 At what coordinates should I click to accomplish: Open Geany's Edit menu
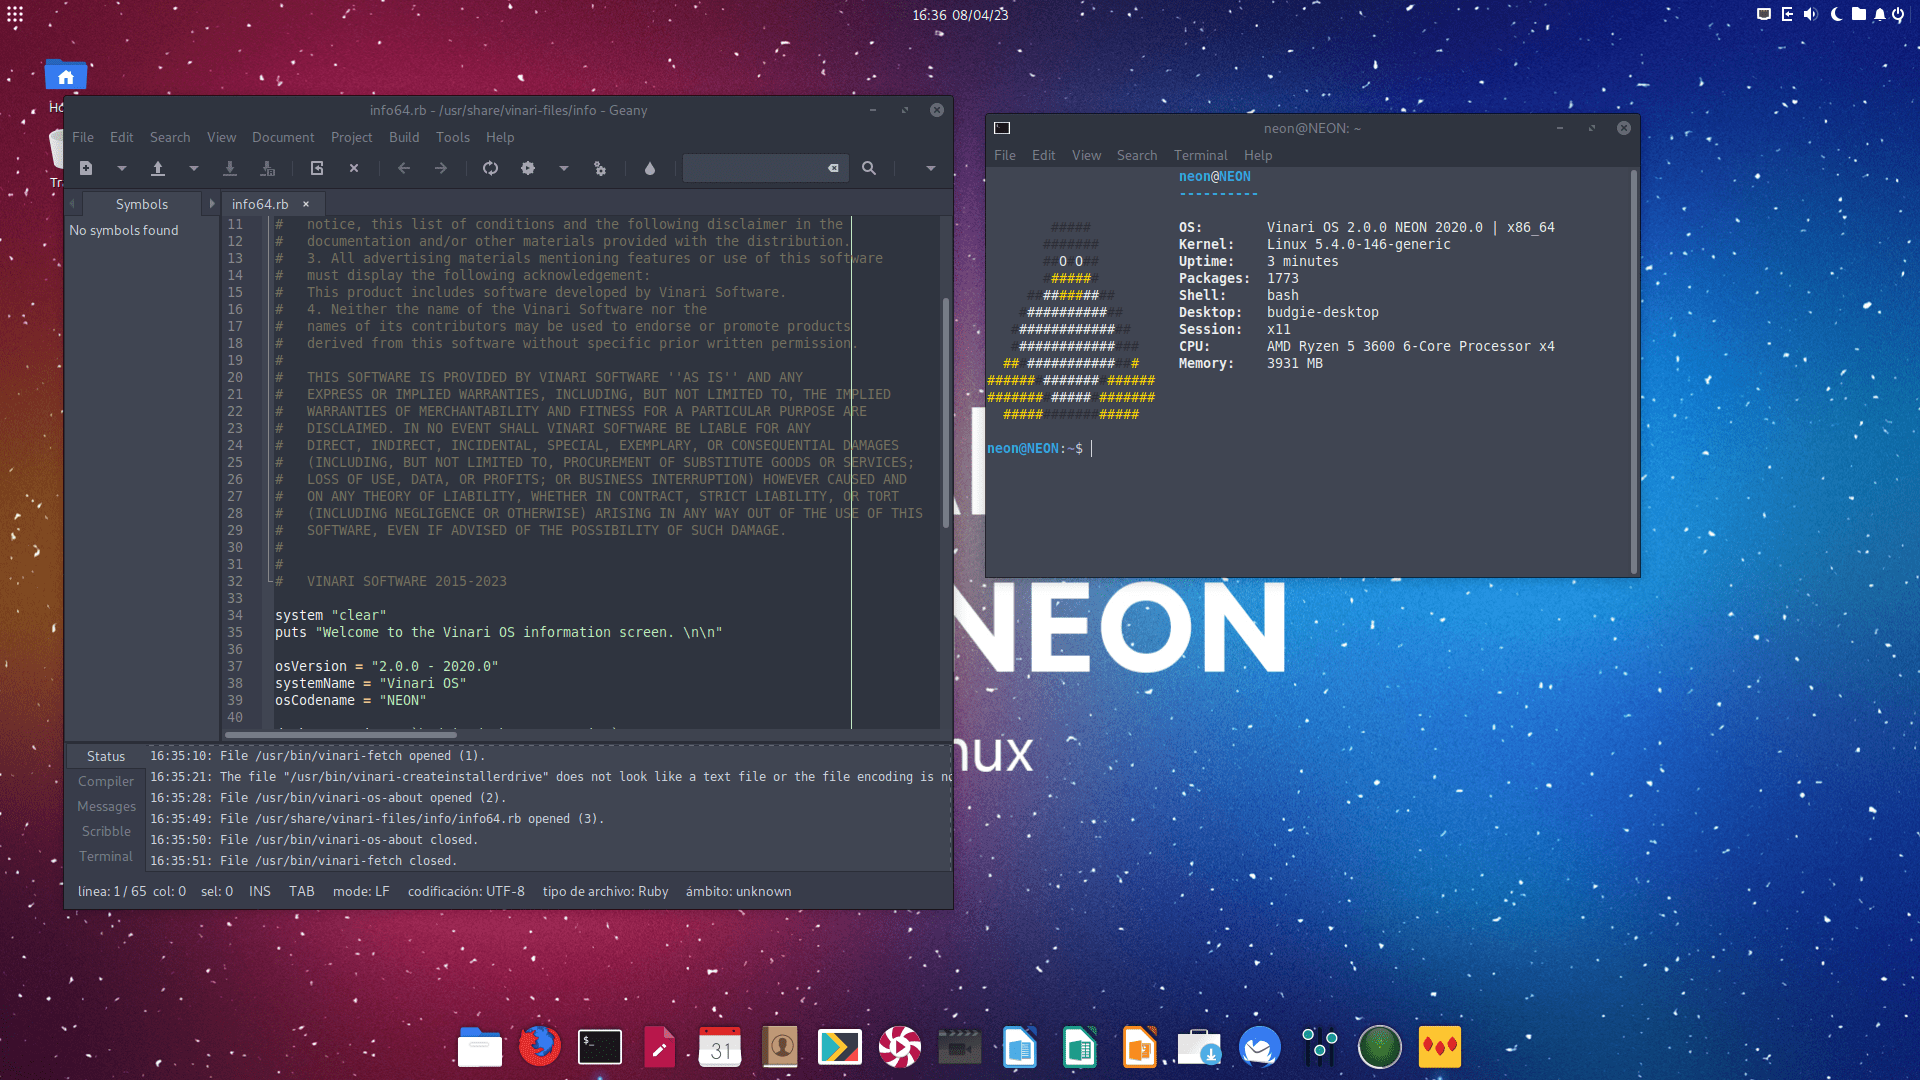coord(122,137)
